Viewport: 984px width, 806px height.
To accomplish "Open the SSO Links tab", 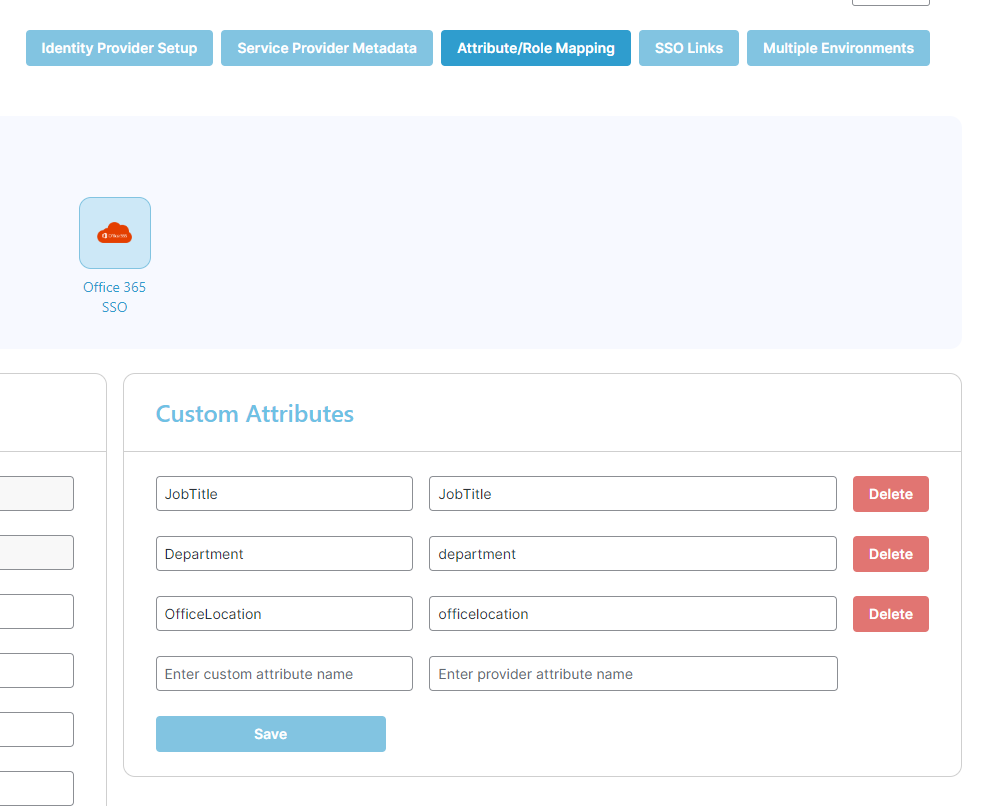I will [688, 47].
